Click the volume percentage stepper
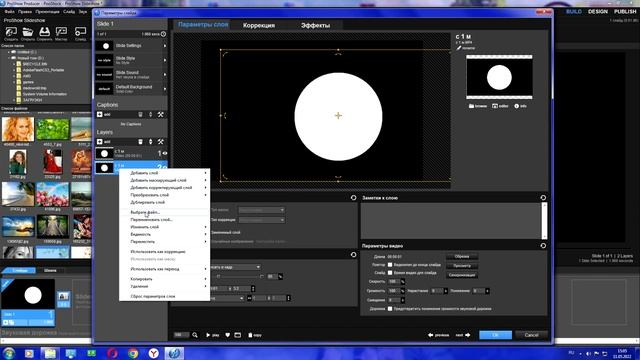Image resolution: width=640 pixels, height=360 pixels. pyautogui.click(x=402, y=291)
